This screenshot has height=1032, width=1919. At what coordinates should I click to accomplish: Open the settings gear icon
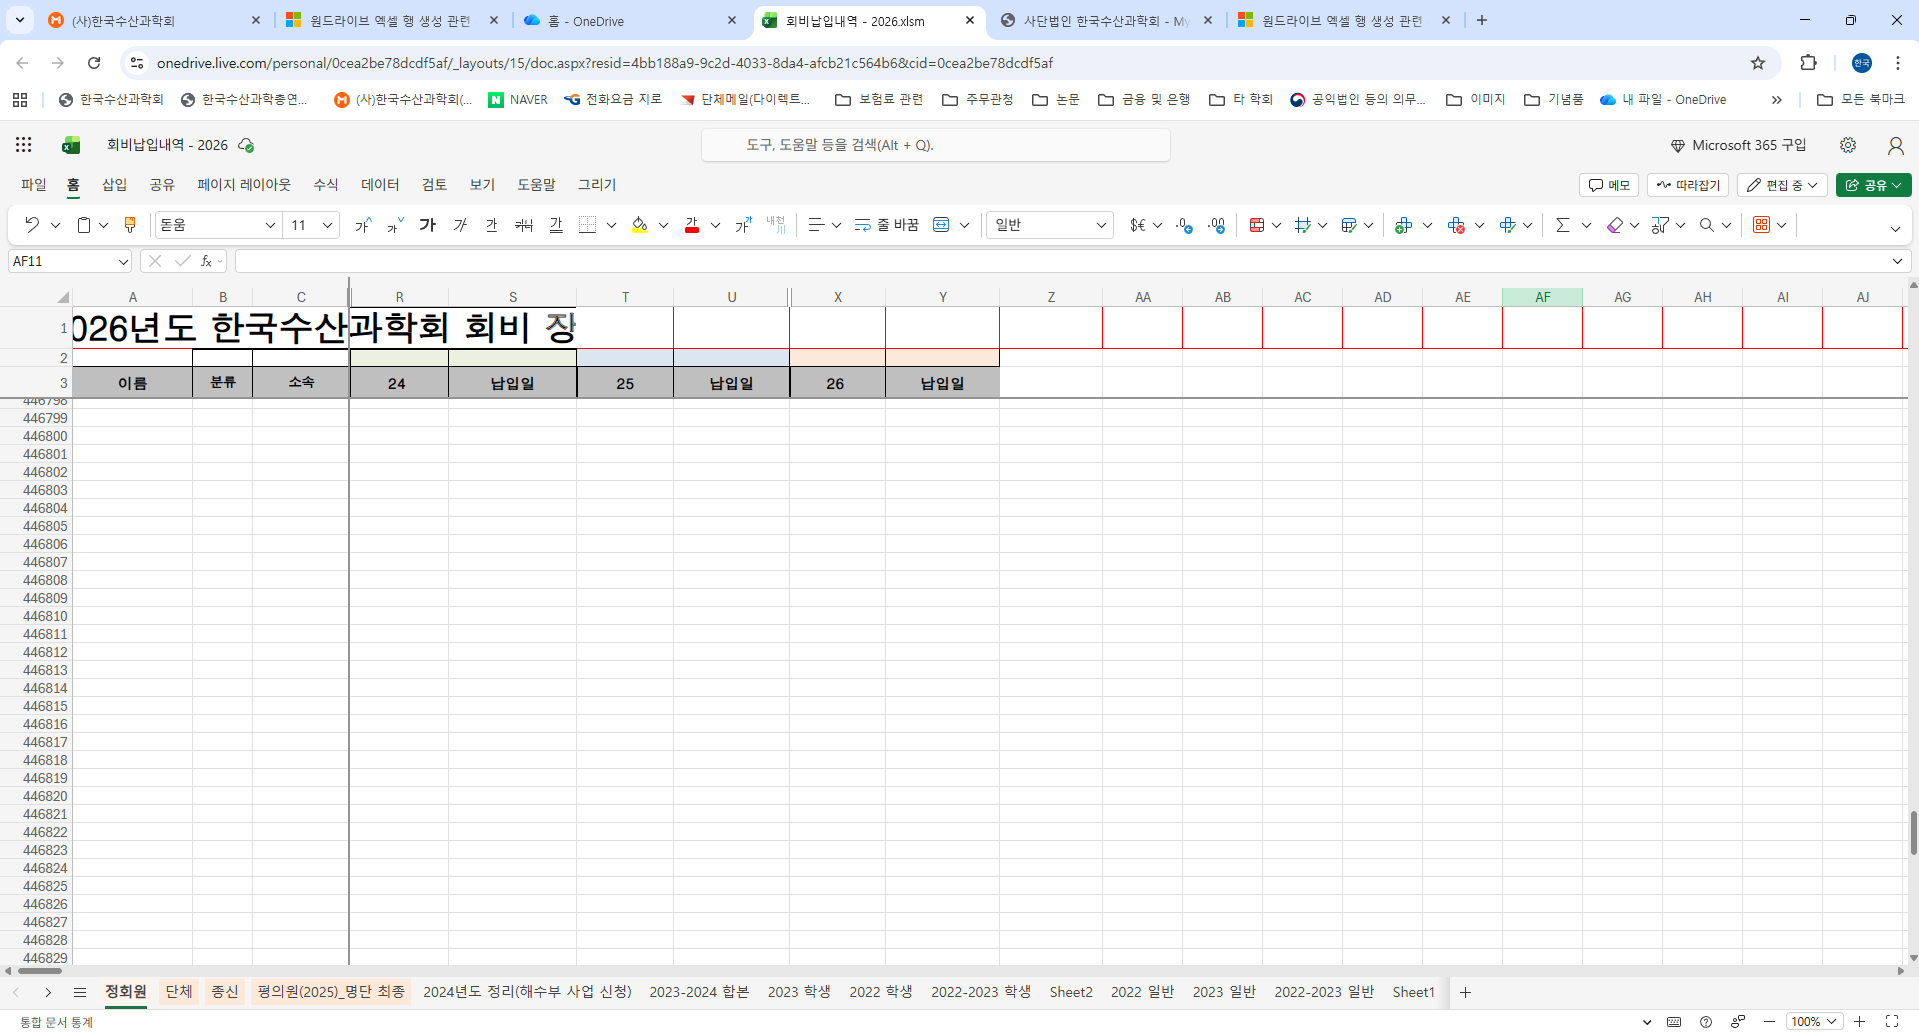1848,145
